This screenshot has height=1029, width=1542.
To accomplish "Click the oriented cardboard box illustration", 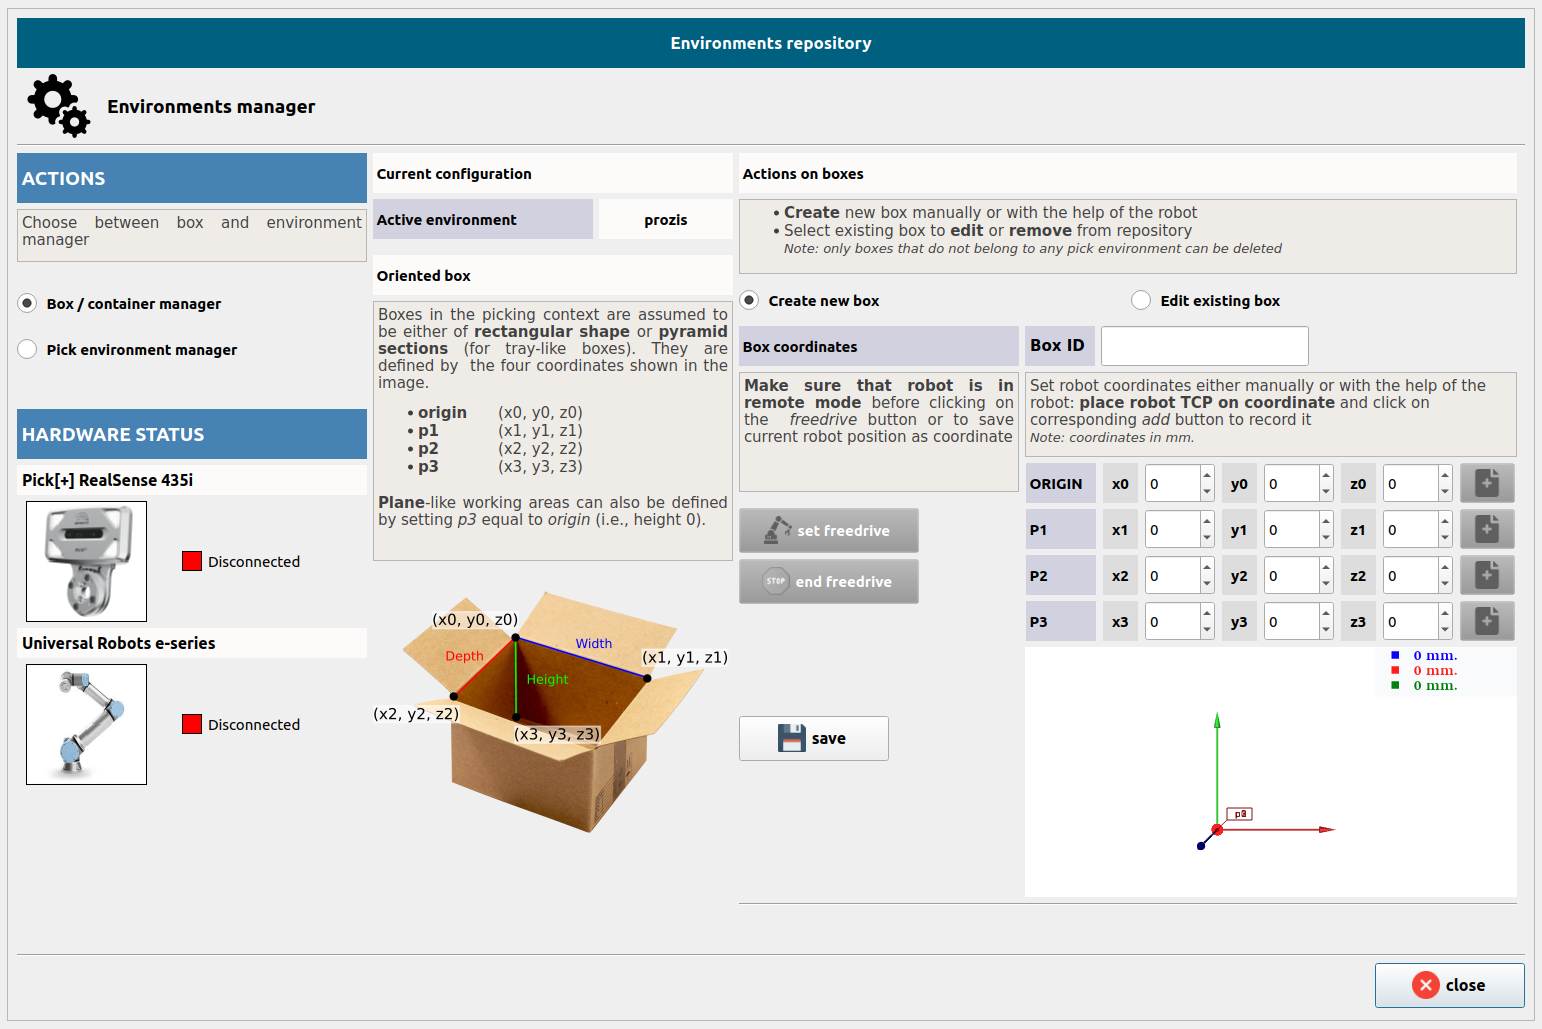I will 552,712.
